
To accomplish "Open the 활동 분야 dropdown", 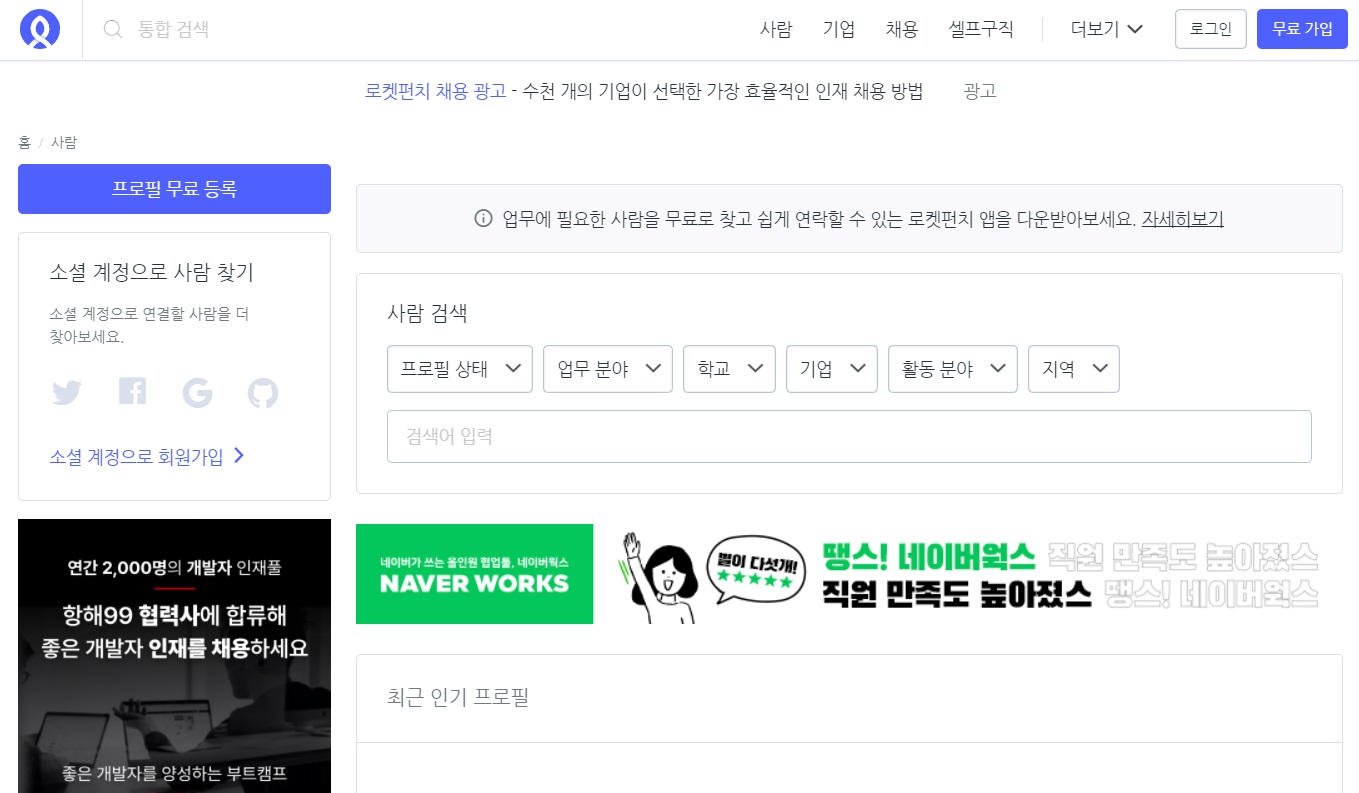I will tap(953, 369).
